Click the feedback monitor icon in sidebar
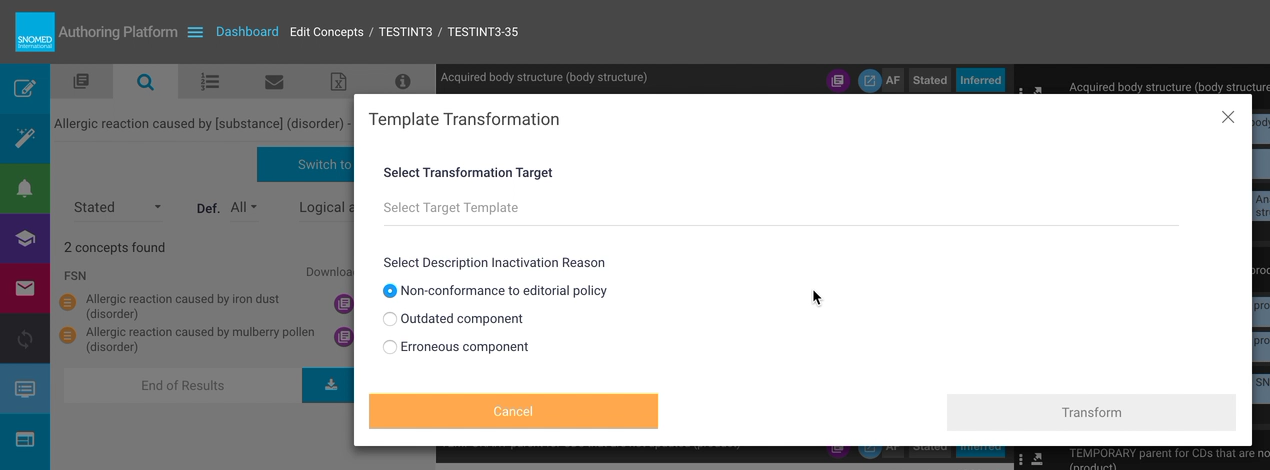Image resolution: width=1270 pixels, height=470 pixels. [x=25, y=389]
